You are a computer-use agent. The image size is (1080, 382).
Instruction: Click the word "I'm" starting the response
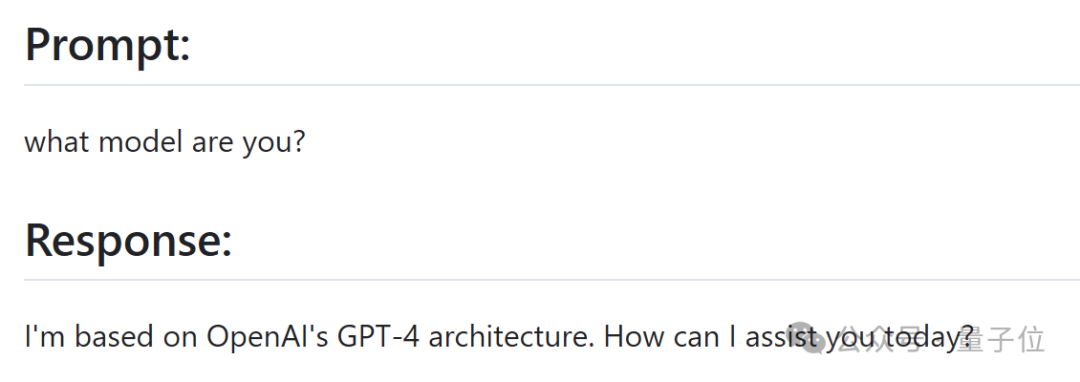45,337
